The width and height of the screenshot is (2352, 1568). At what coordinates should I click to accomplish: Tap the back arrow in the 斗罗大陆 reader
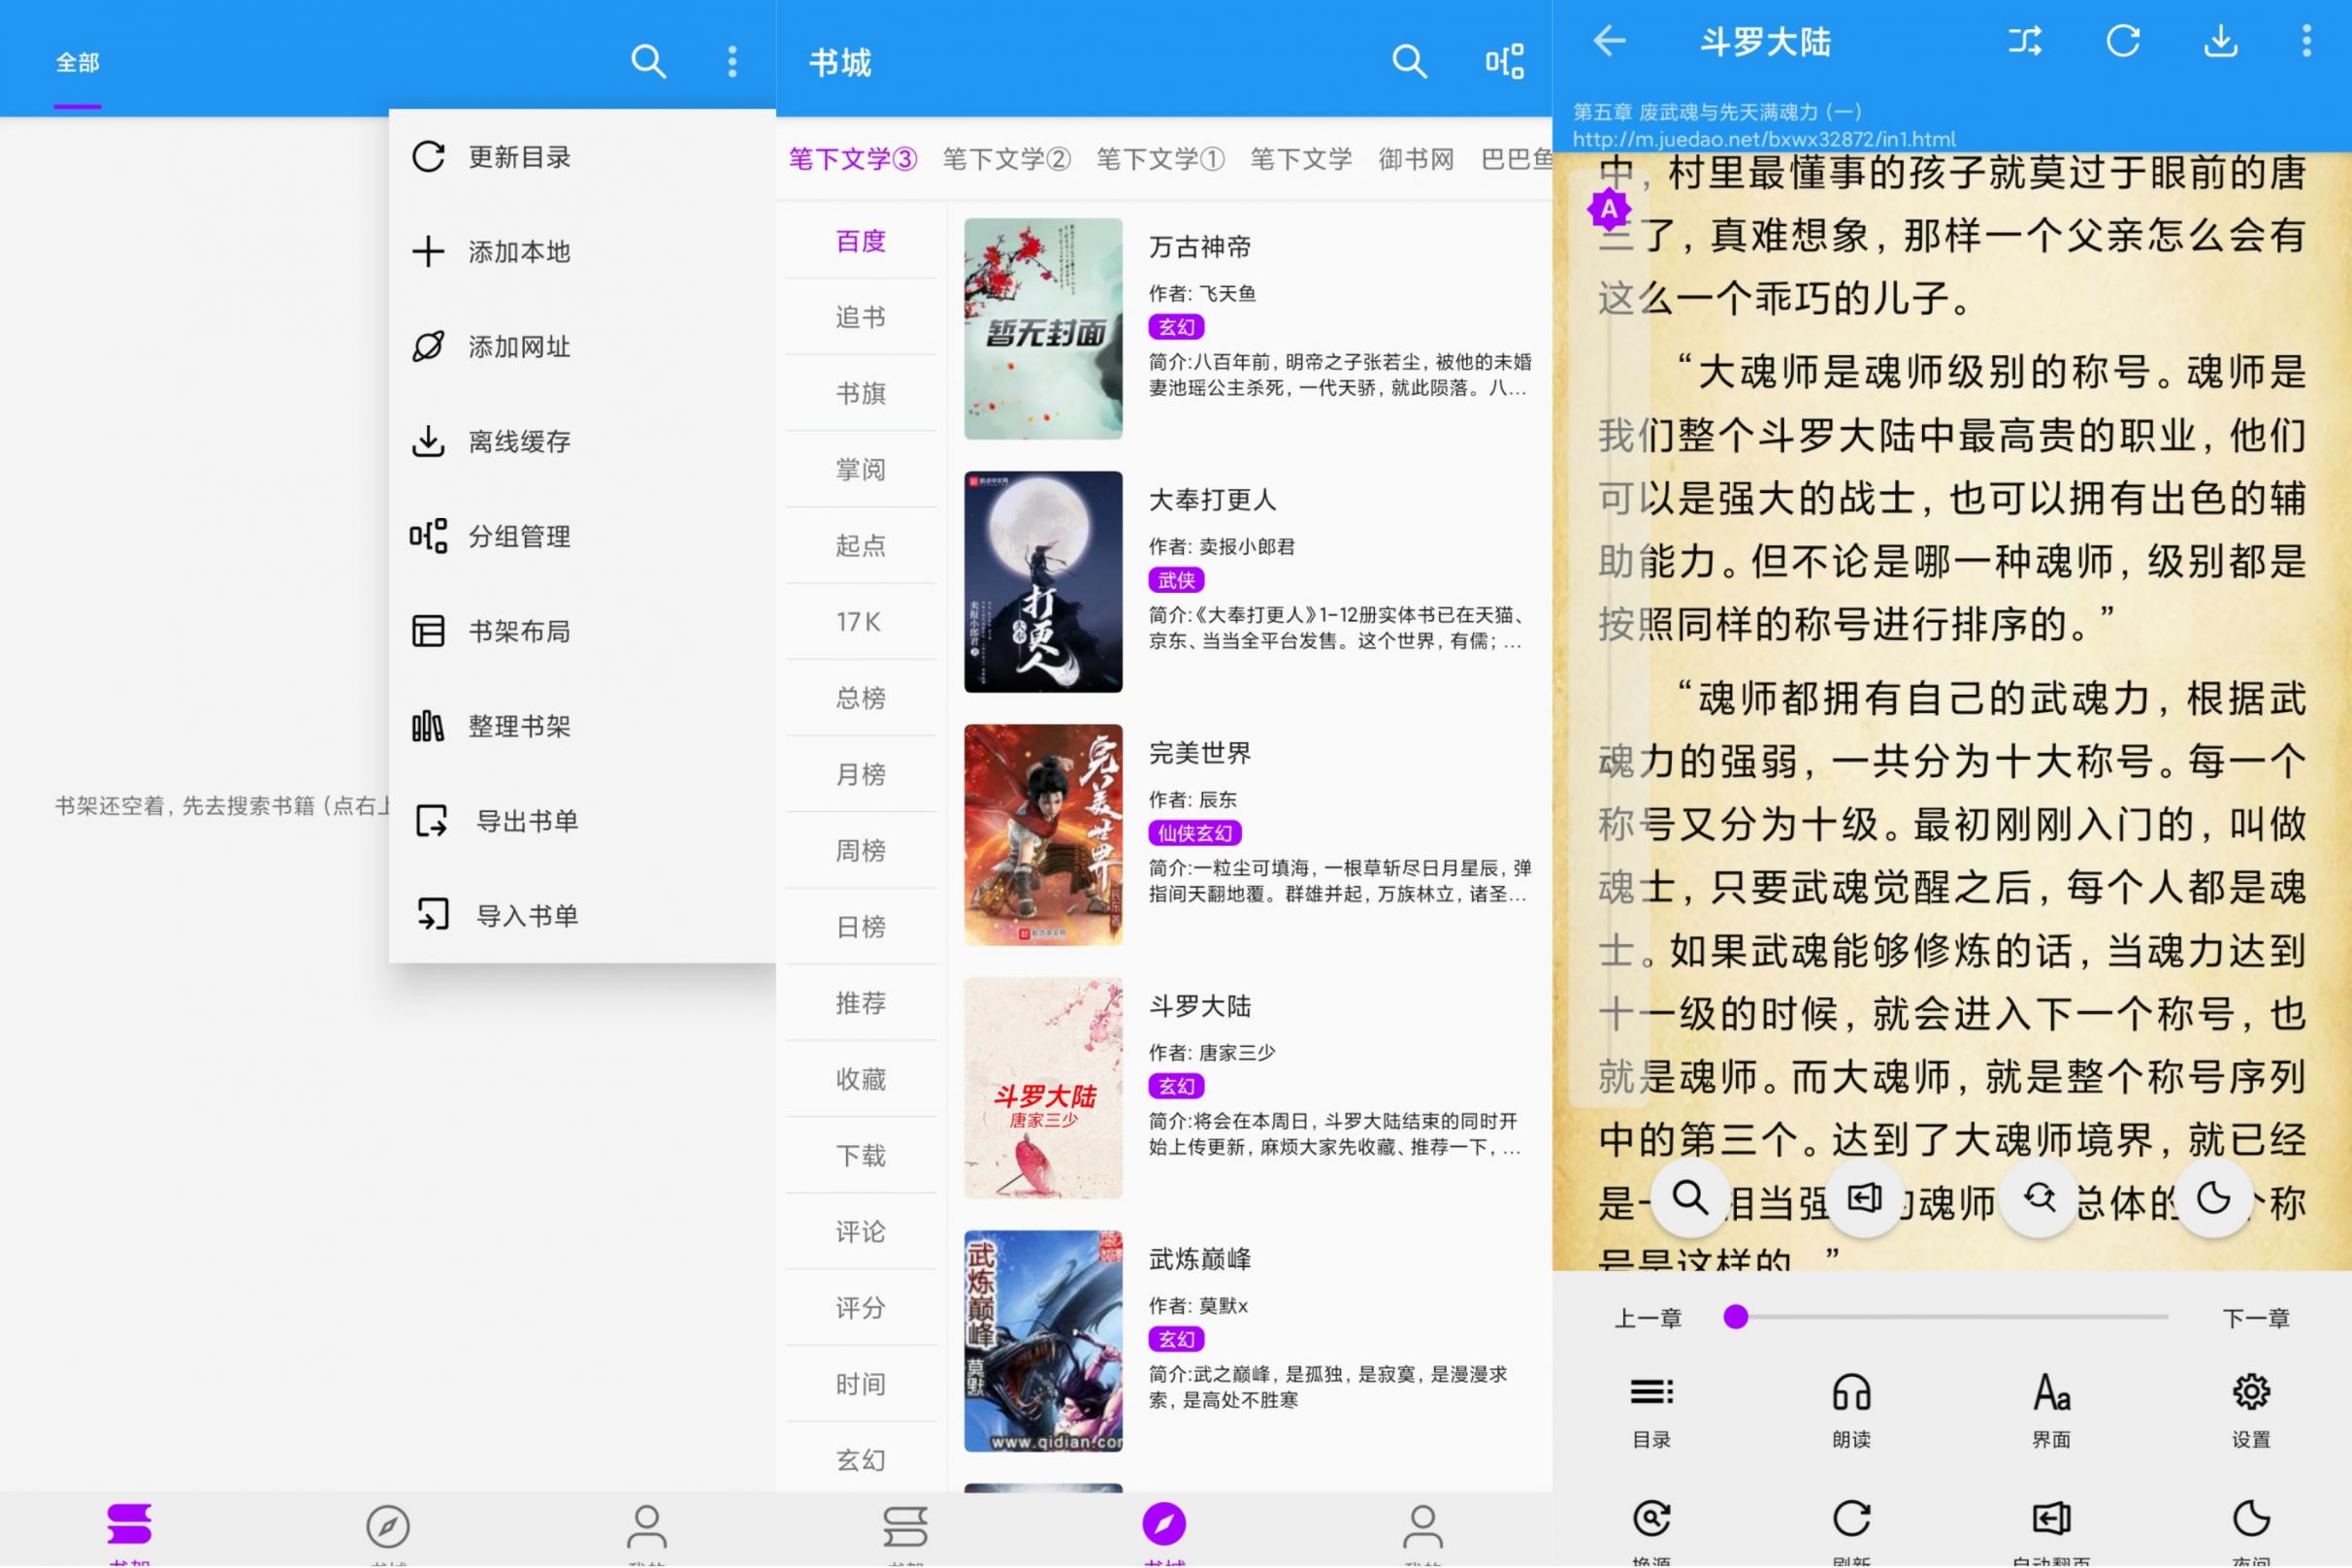tap(1609, 42)
